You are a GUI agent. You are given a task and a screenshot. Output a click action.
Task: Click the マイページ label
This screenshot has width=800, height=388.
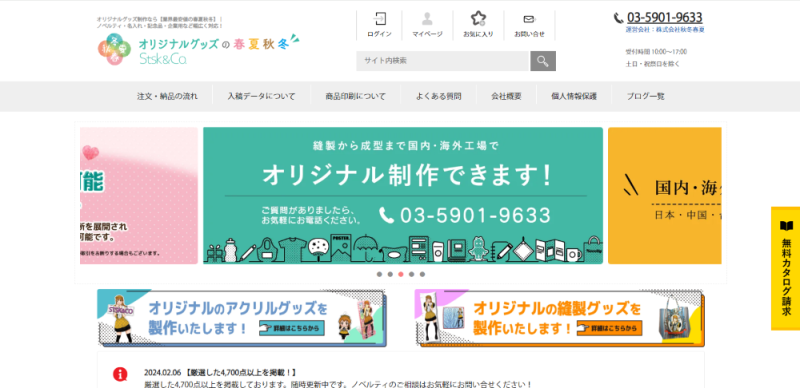pos(428,34)
